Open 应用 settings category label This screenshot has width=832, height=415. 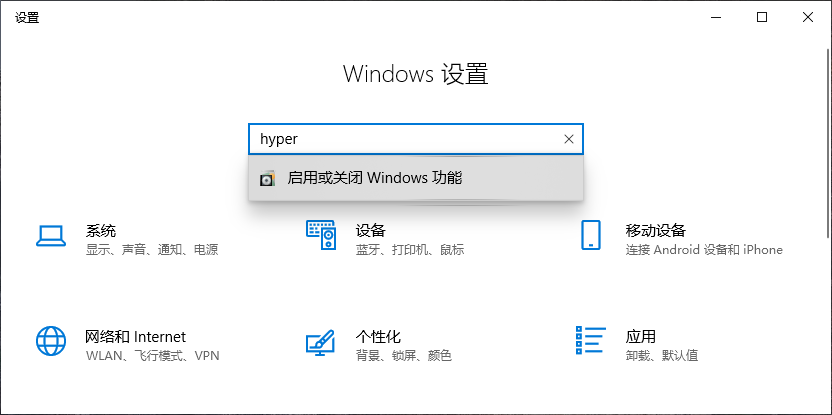click(640, 336)
